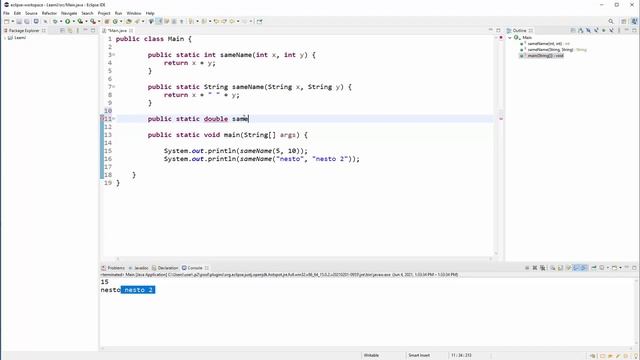The height and width of the screenshot is (360, 640).
Task: Select main(String[]) in Outline
Action: pos(542,56)
